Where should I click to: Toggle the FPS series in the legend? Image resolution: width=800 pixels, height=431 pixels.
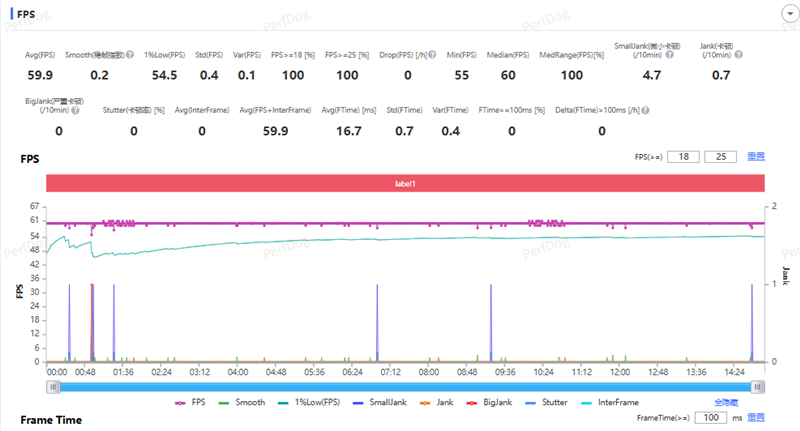tap(191, 402)
